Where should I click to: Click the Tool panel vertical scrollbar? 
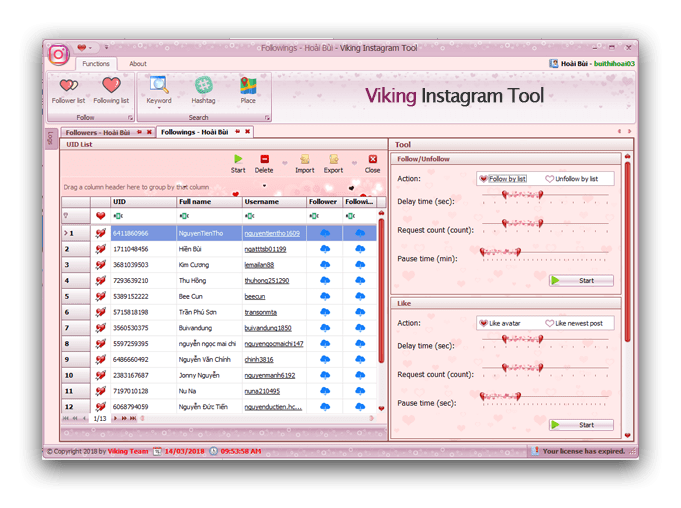click(x=627, y=252)
